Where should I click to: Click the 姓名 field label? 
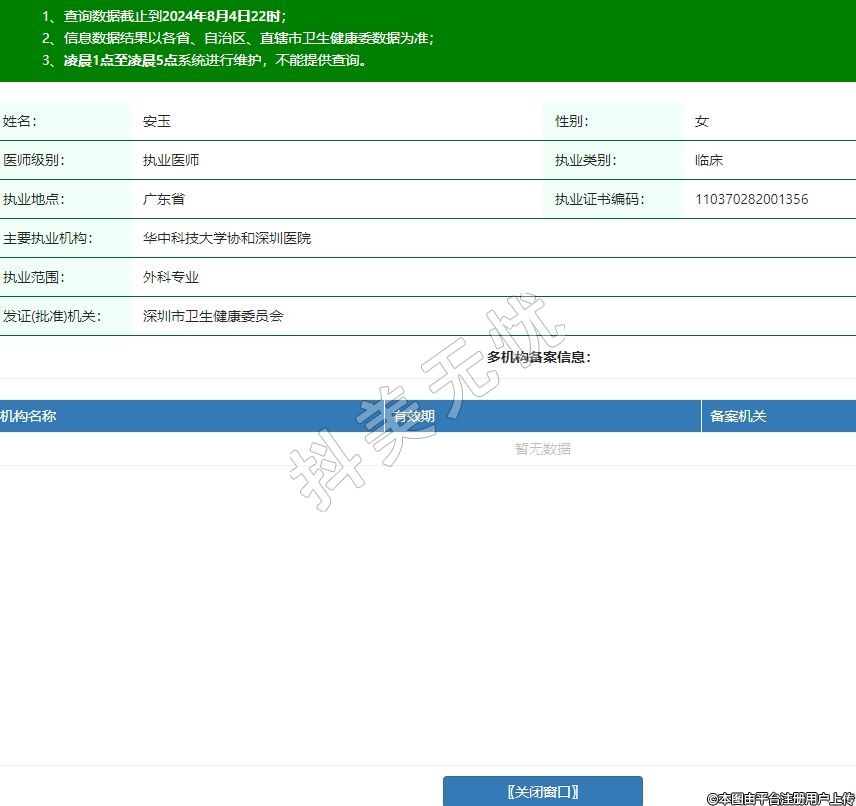tap(19, 121)
